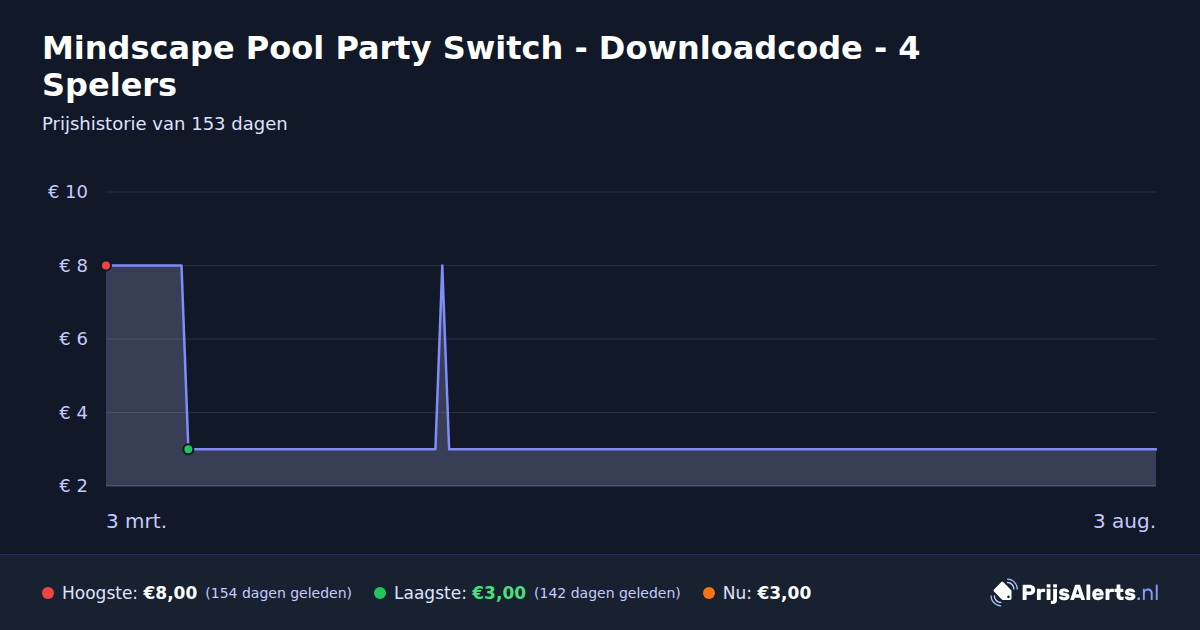Click the Mindscape Pool Party Switch title
Viewport: 1200px width, 630px height.
coord(481,66)
